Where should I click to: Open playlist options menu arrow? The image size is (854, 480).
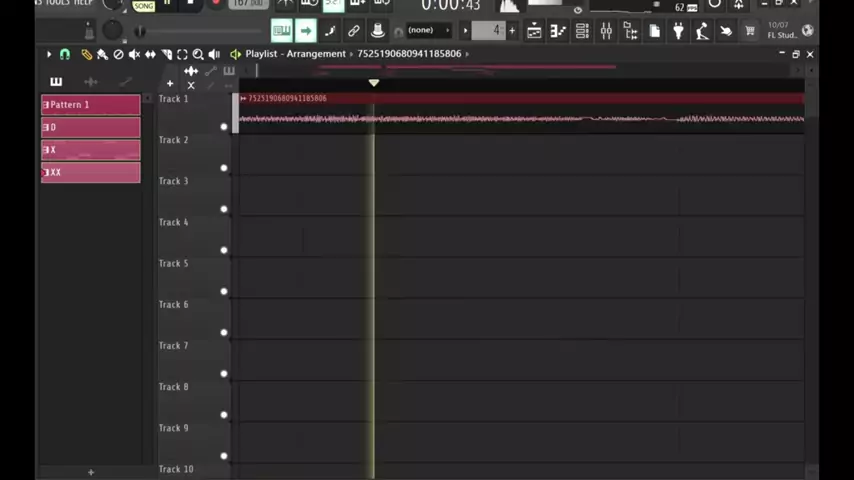48,54
